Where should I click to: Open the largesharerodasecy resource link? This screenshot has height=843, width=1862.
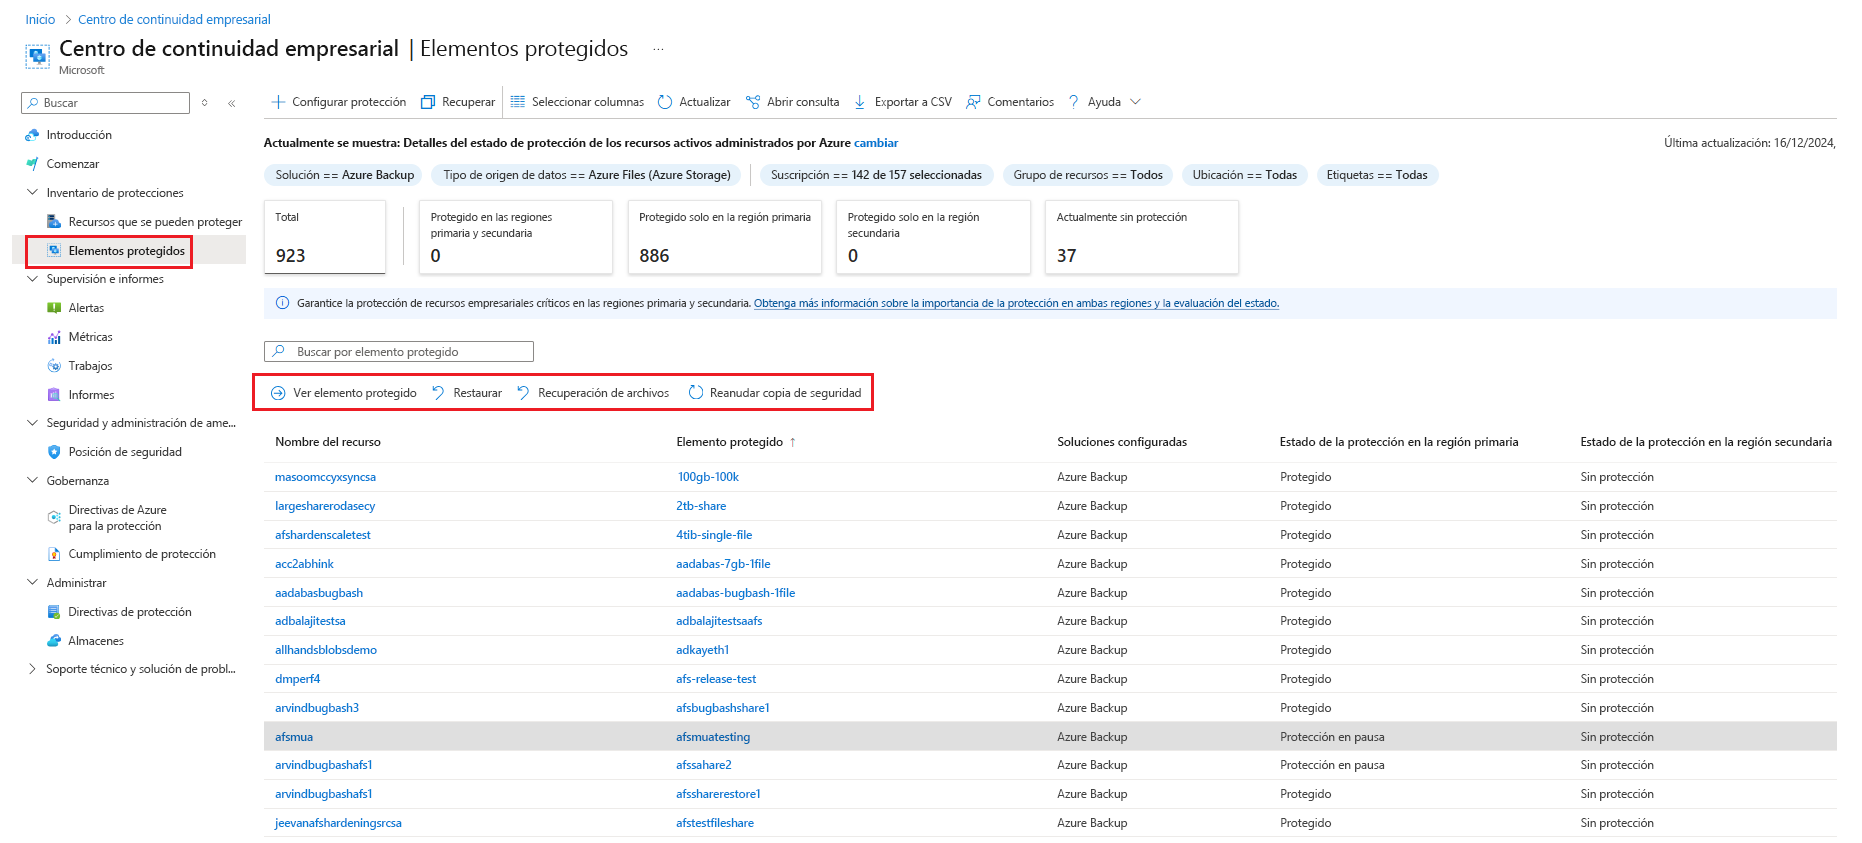pos(325,506)
